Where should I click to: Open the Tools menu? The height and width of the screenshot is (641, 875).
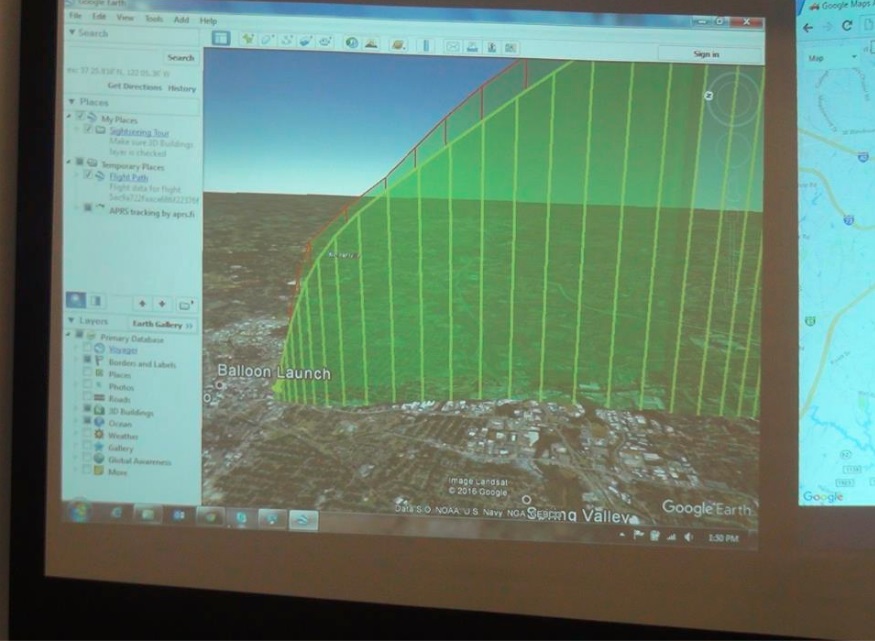pos(153,19)
